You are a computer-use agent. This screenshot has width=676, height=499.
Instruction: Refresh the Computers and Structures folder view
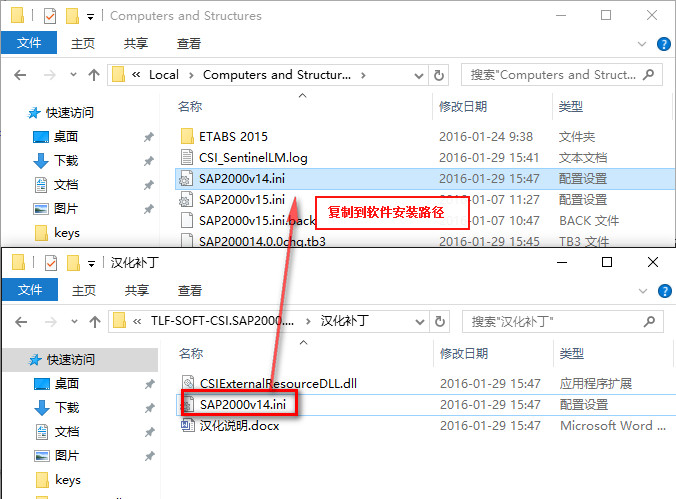(438, 75)
